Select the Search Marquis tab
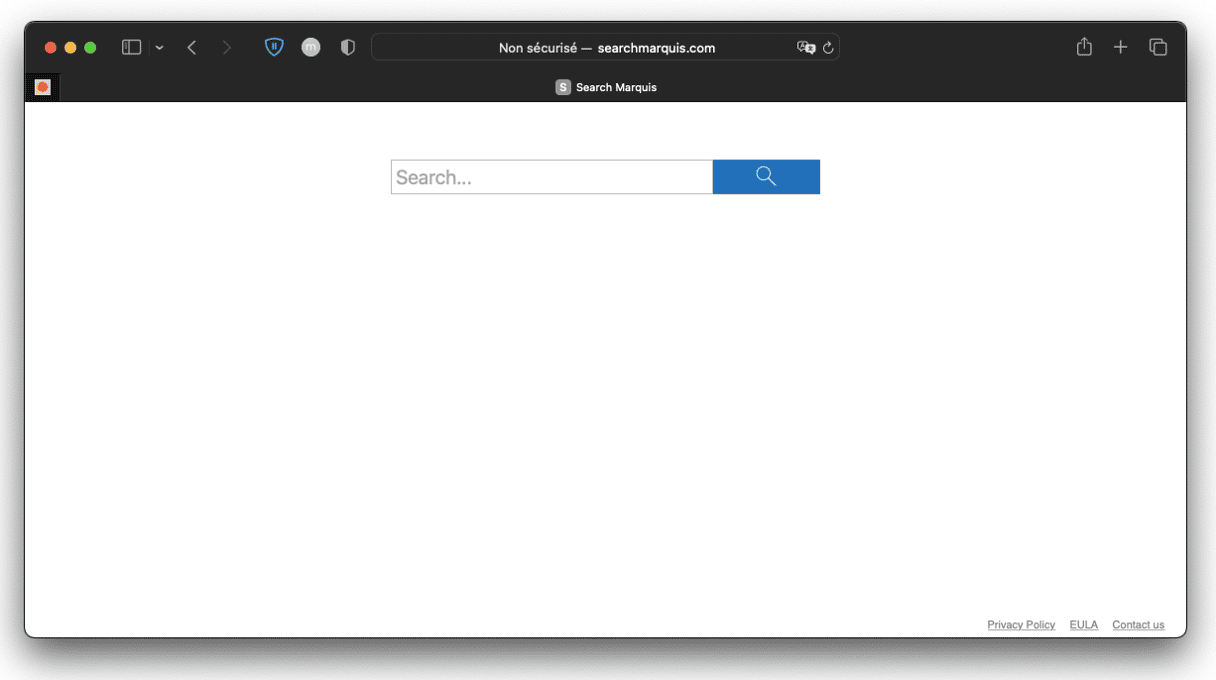Viewport: 1216px width, 680px height. pos(606,88)
